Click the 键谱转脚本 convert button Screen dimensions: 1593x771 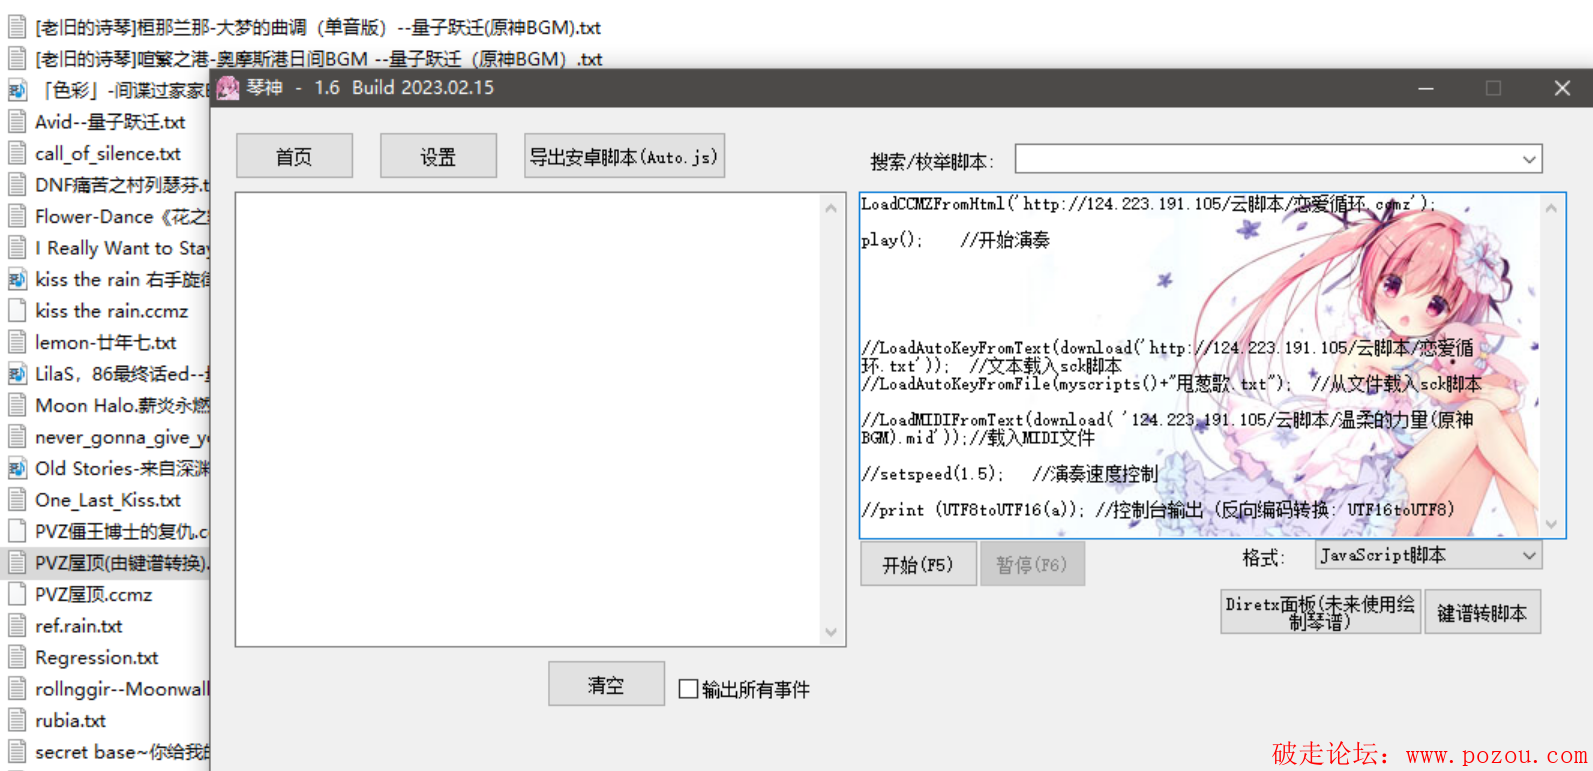point(1482,612)
